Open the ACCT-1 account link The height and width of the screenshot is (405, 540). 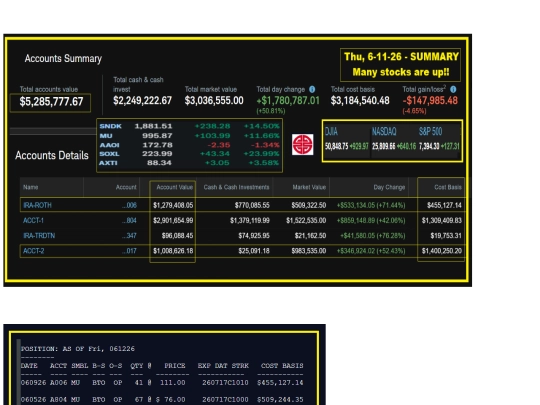click(33, 220)
